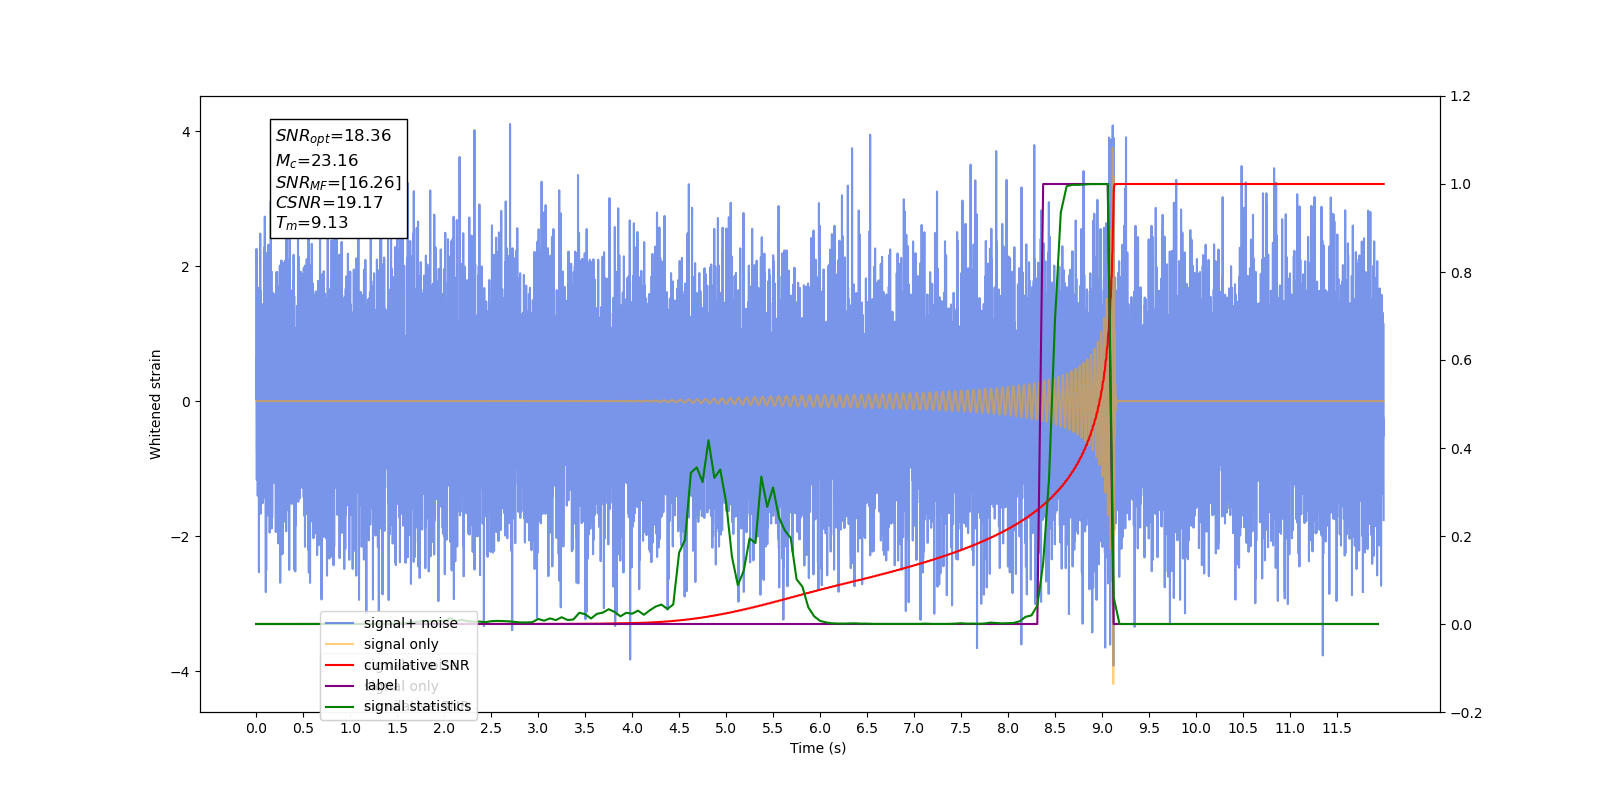Viewport: 1600px width, 800px height.
Task: Click the Mc=23.16 annotation text
Action: coord(317,160)
